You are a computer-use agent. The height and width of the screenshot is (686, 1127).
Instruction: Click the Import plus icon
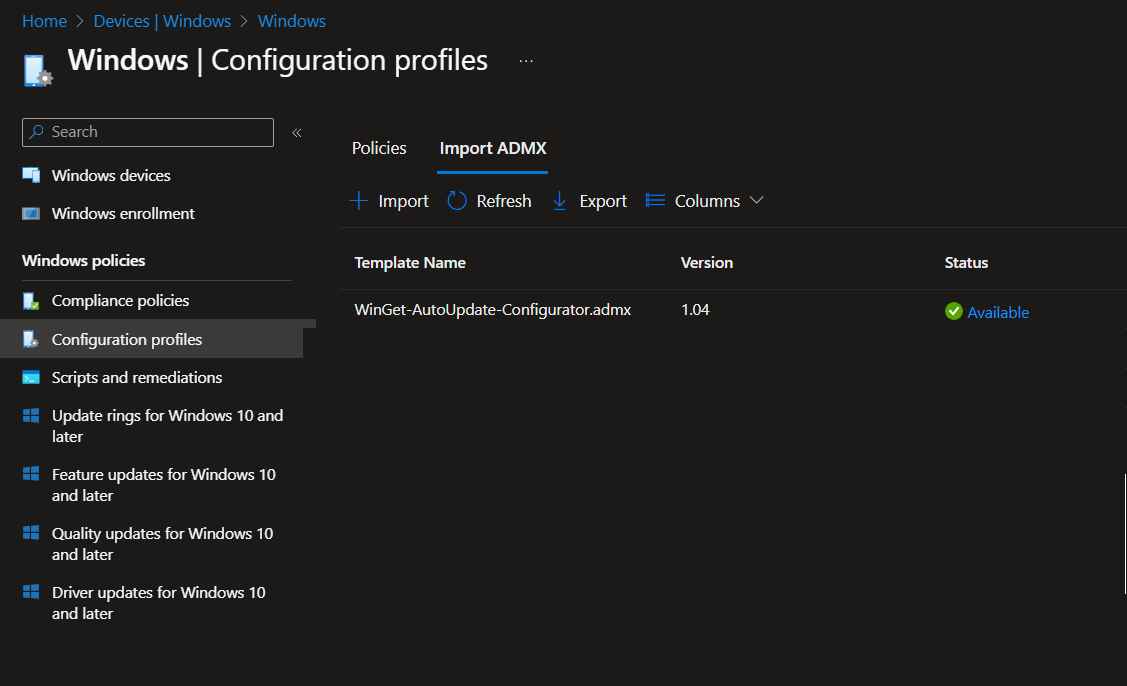coord(359,201)
